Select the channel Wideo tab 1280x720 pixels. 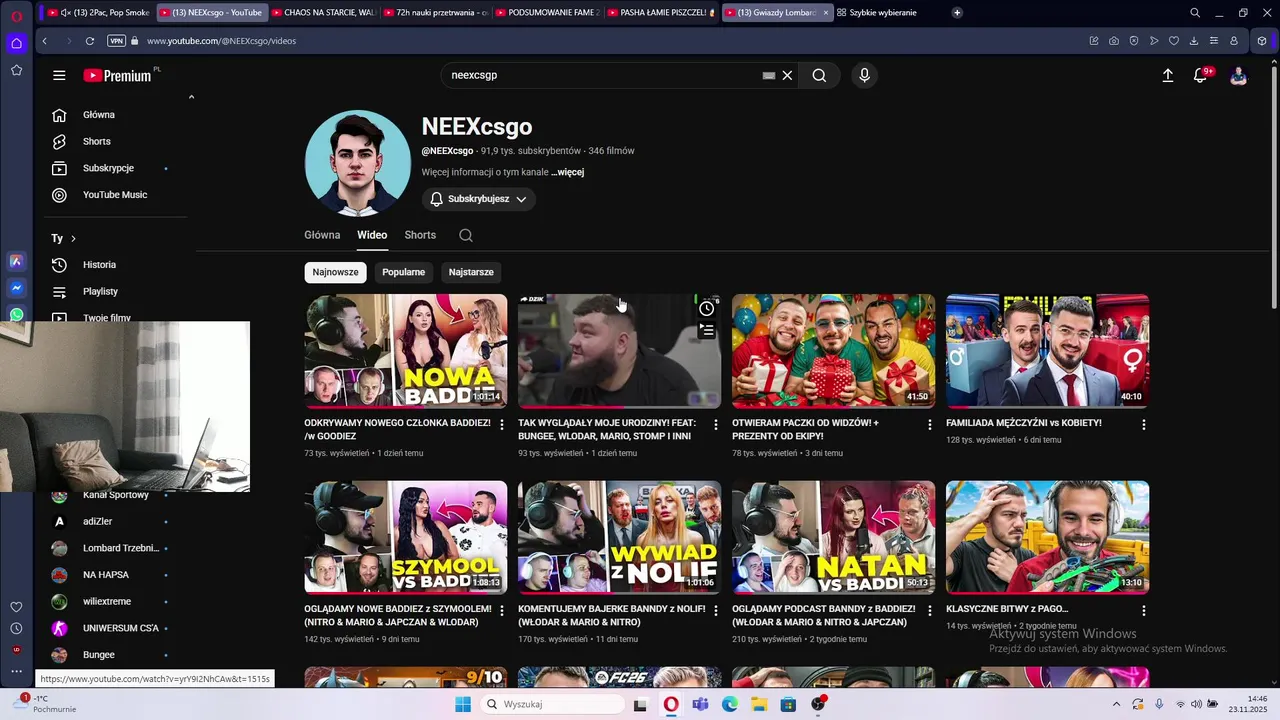(372, 235)
